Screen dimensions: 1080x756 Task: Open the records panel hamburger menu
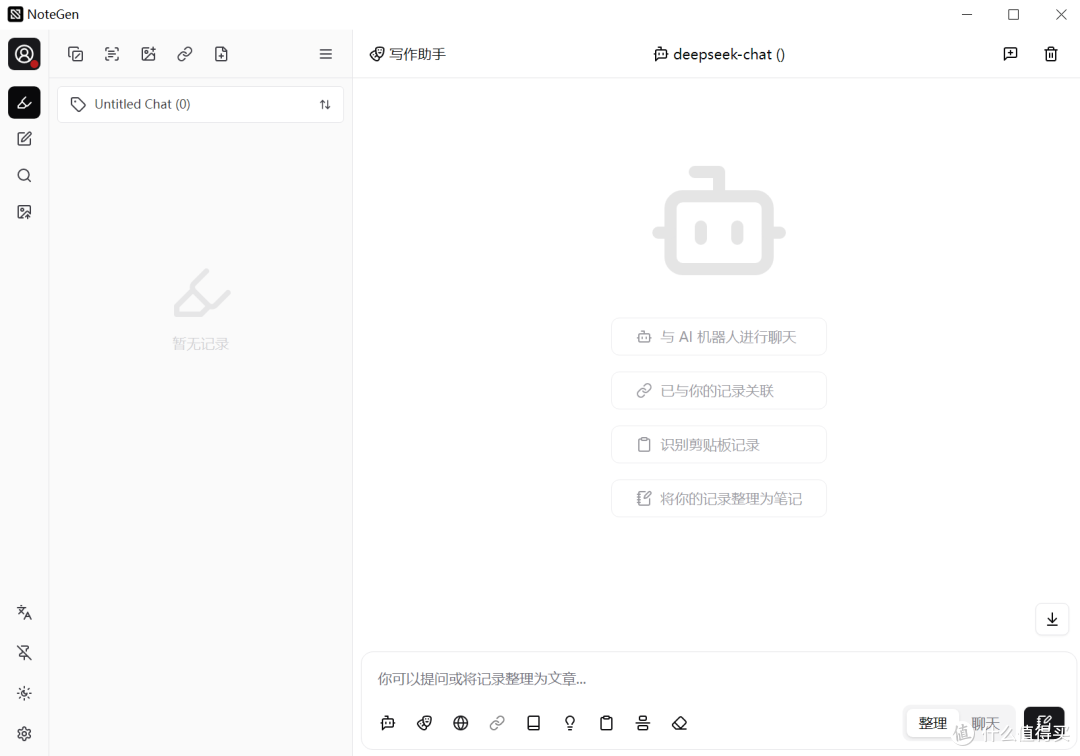coord(325,54)
